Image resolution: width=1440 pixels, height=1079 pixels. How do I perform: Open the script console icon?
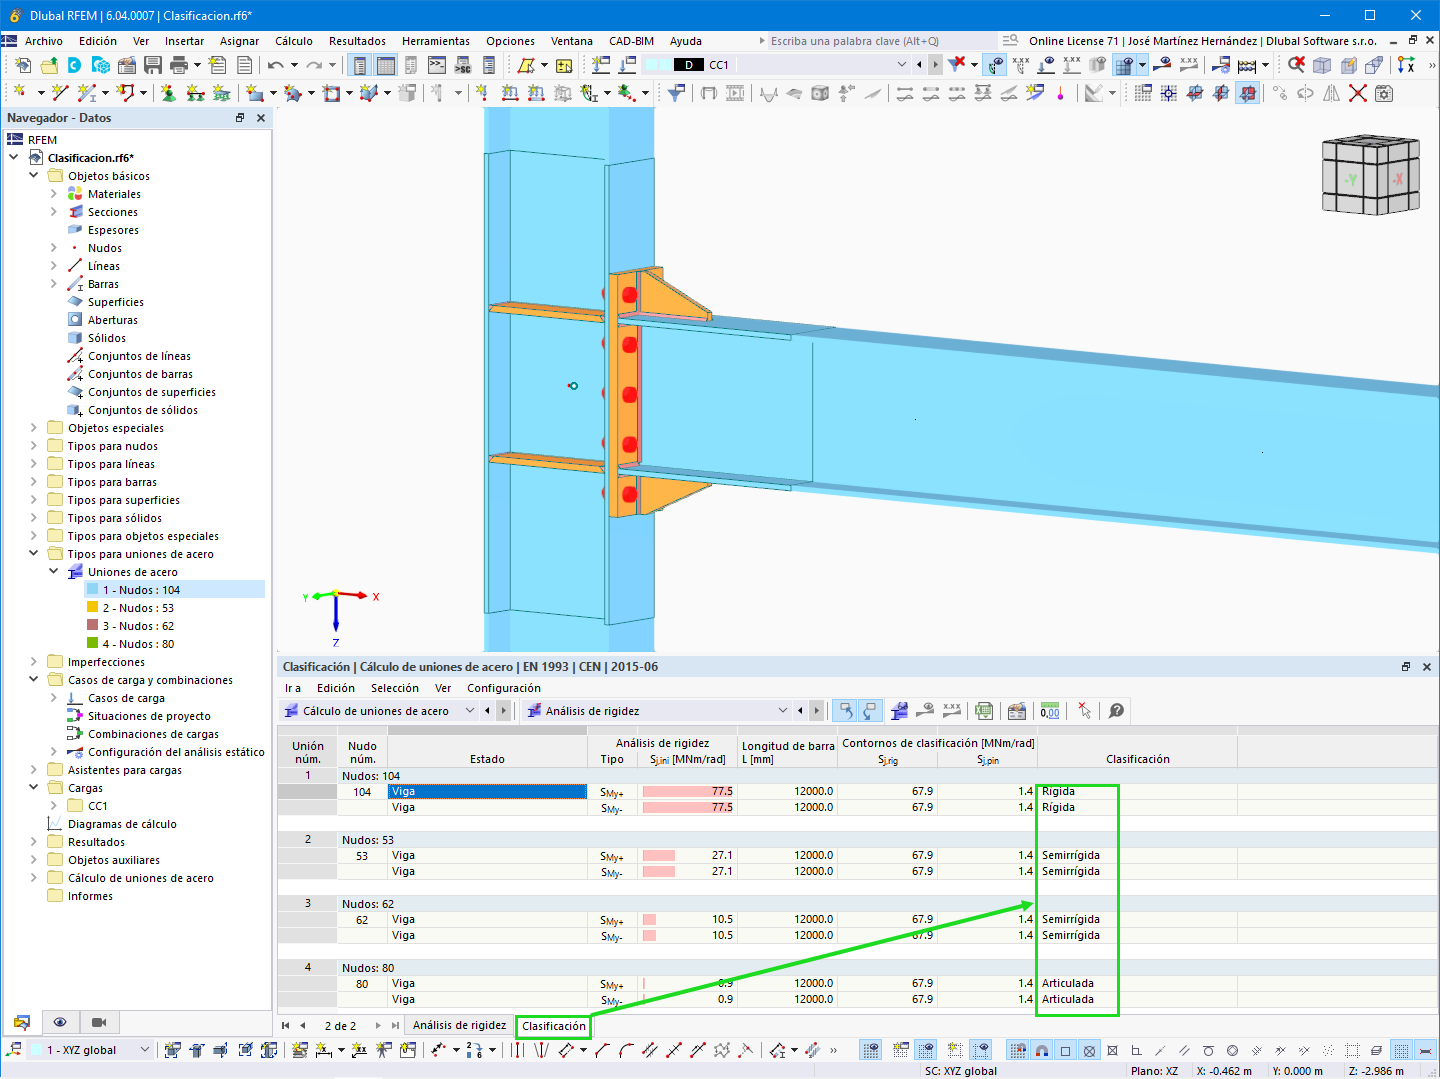(437, 65)
